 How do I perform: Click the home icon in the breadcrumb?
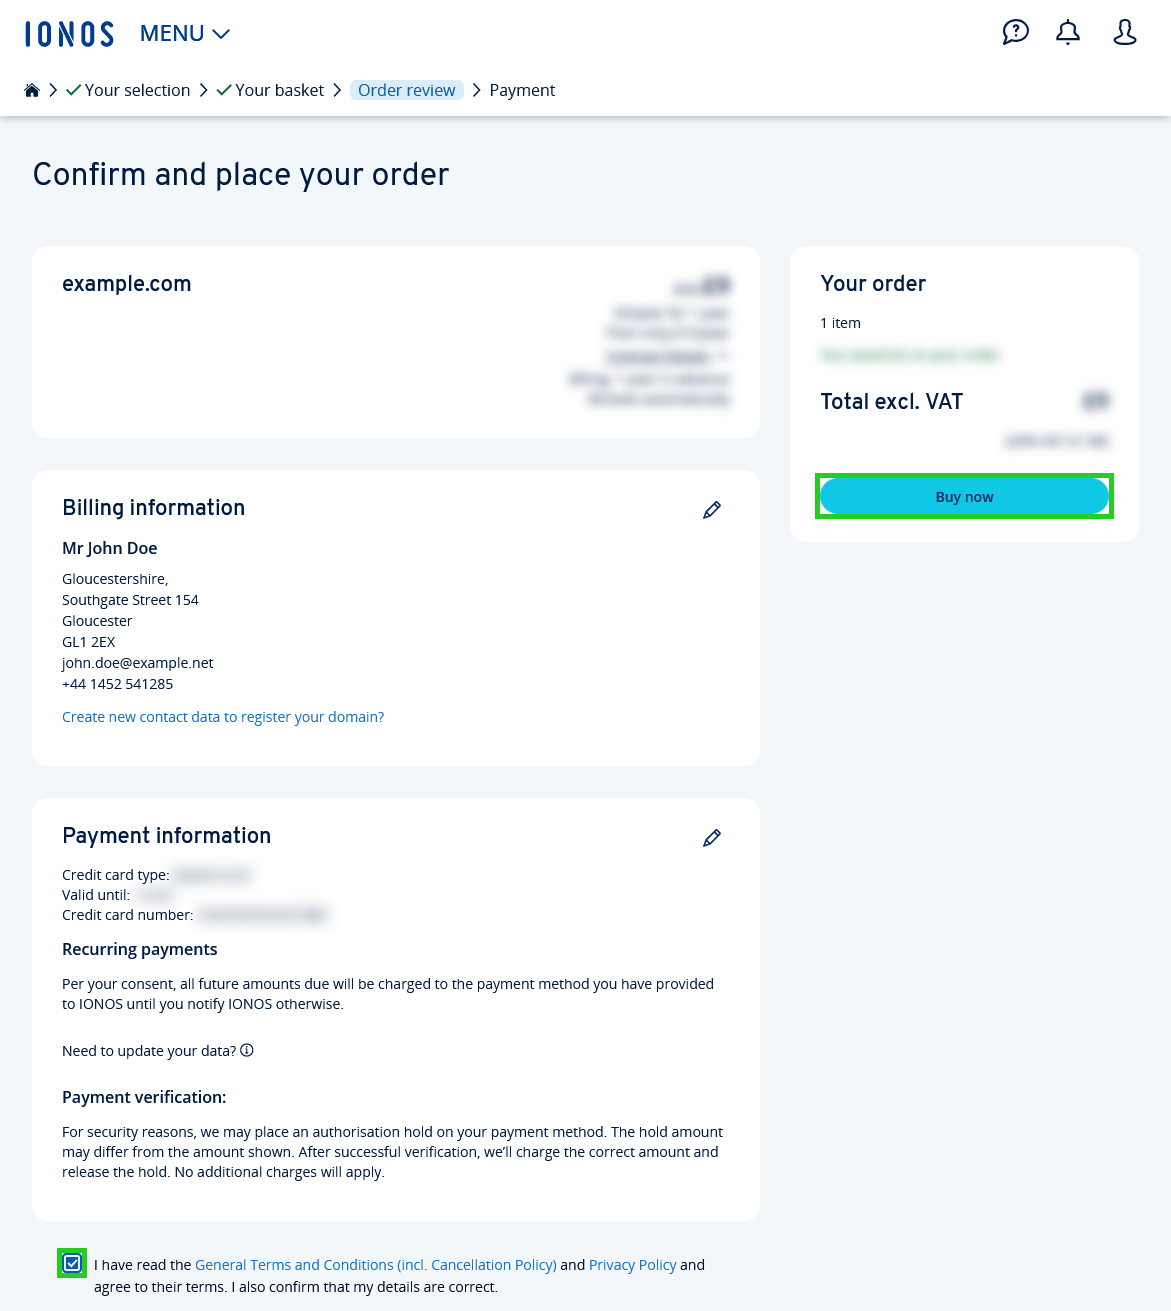[x=31, y=89]
